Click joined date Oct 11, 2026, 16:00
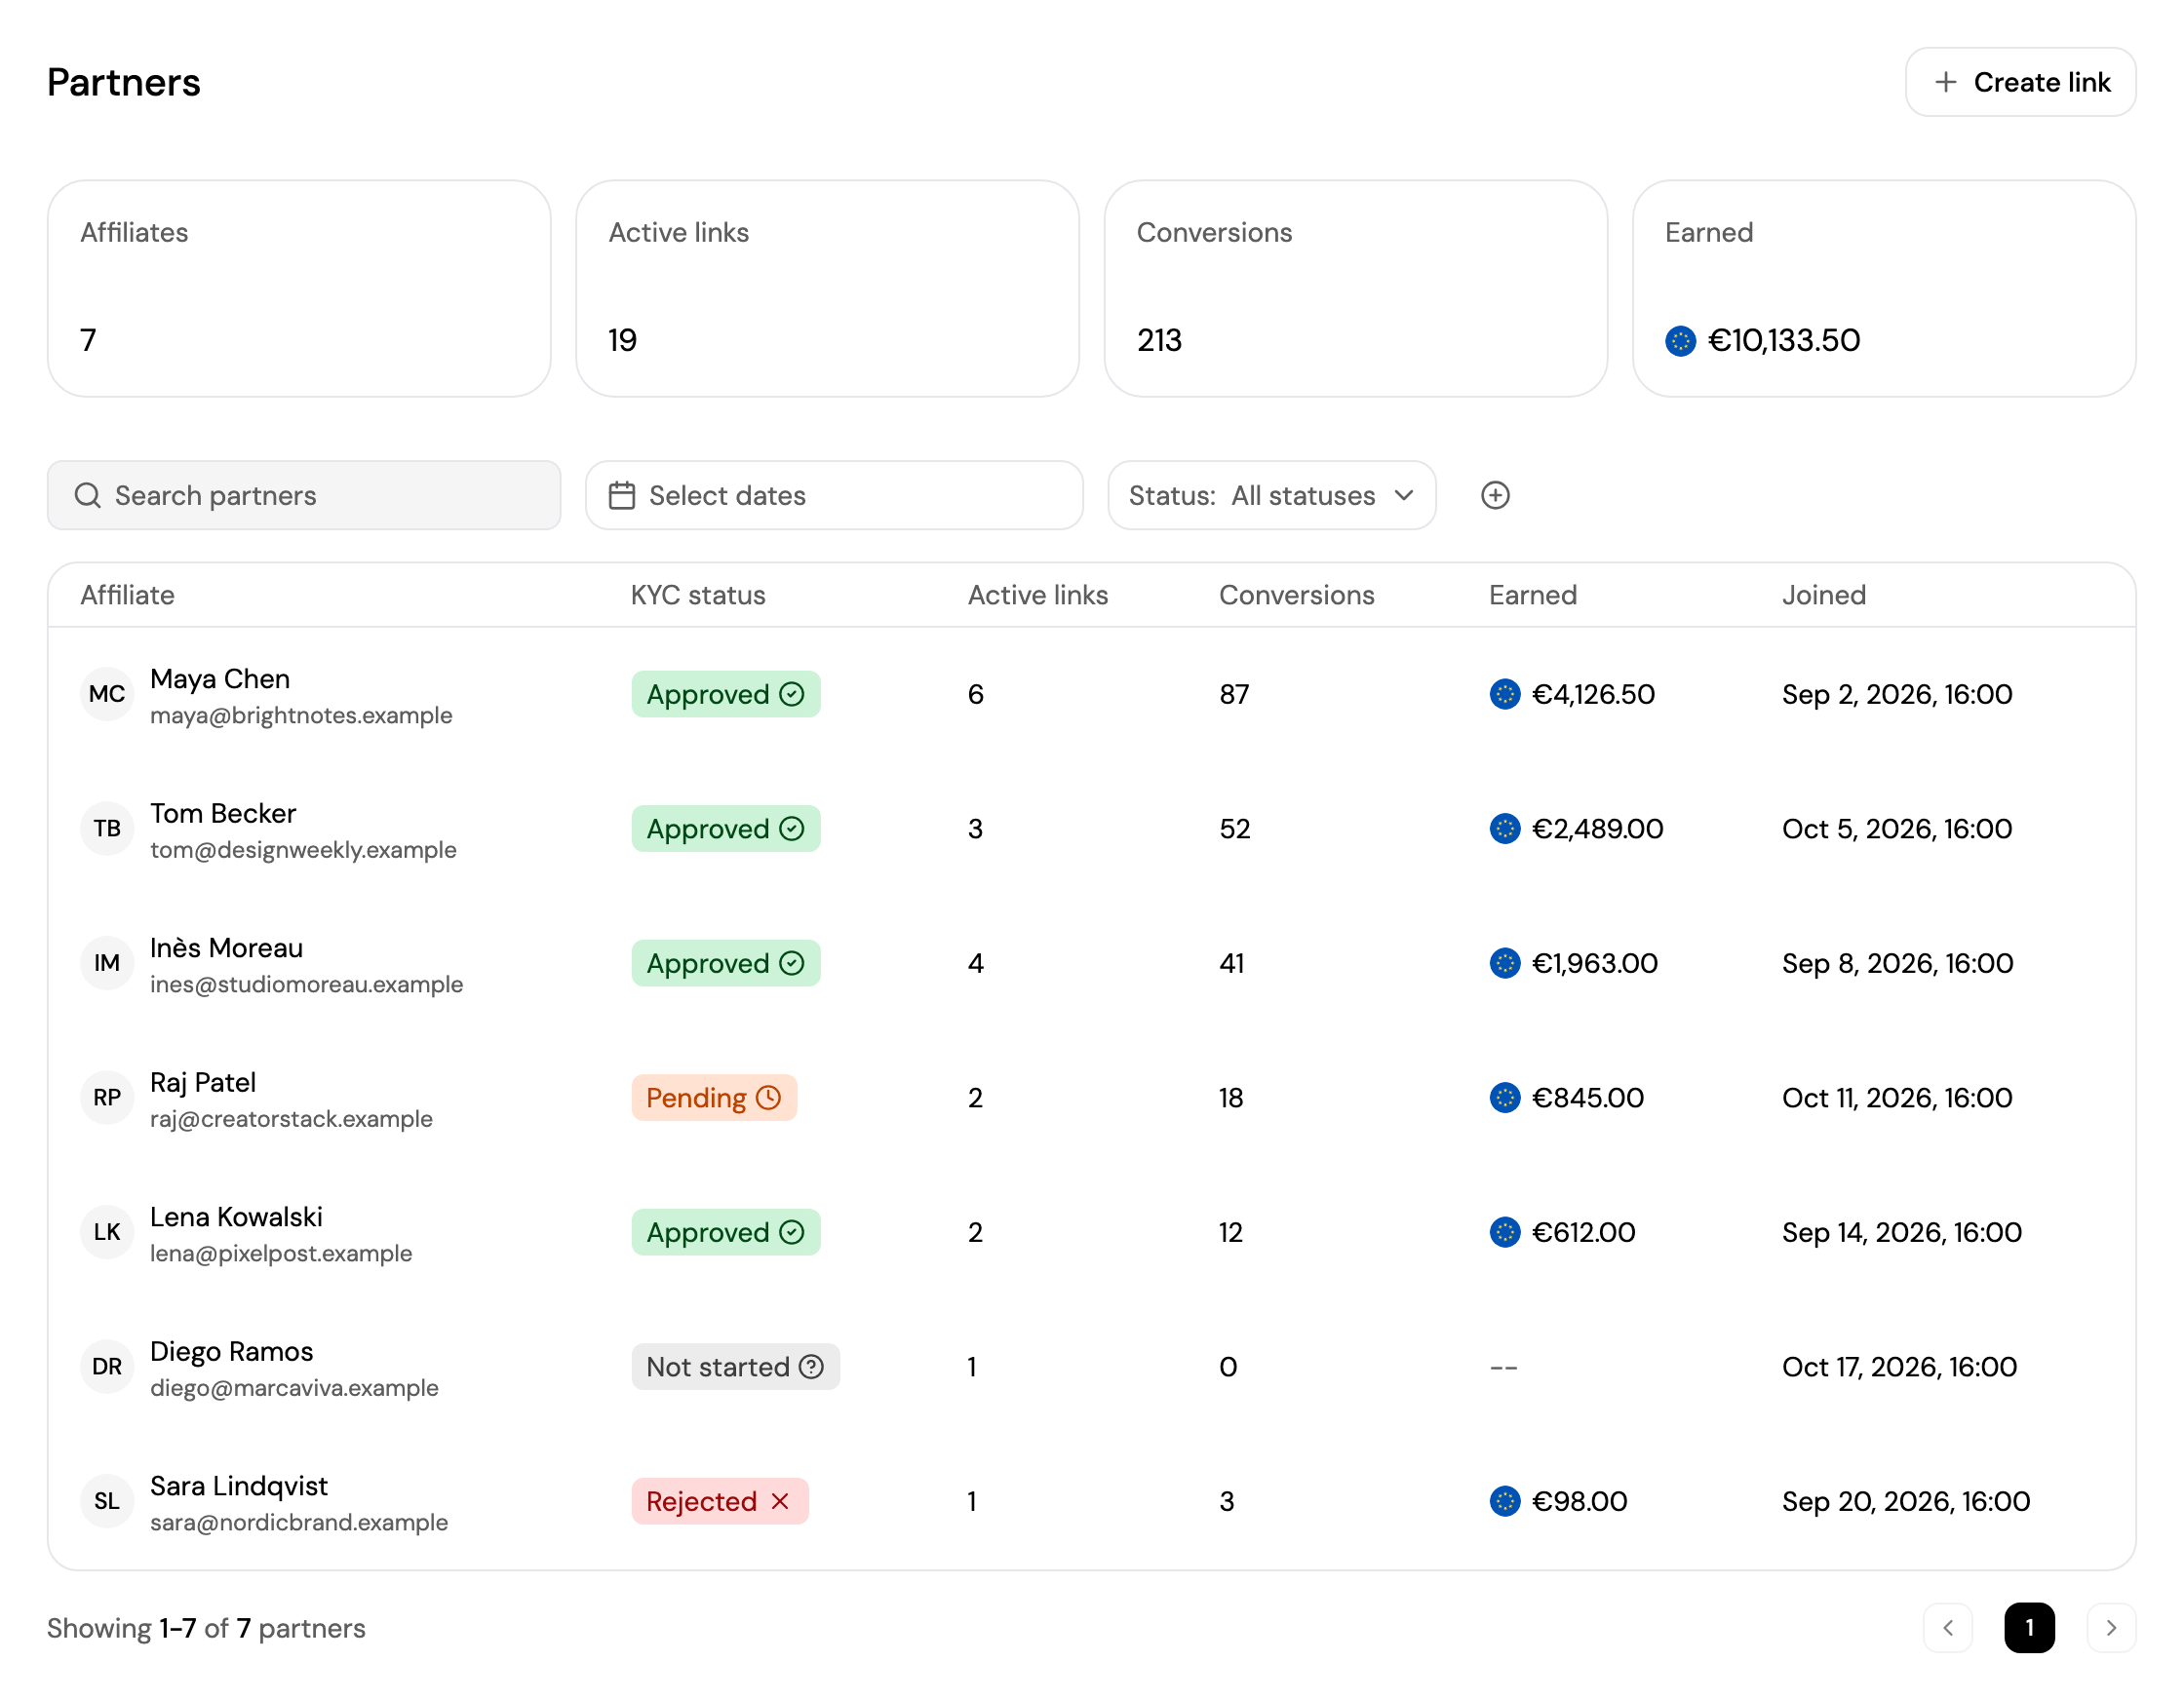Image resolution: width=2184 pixels, height=1700 pixels. coord(1897,1097)
